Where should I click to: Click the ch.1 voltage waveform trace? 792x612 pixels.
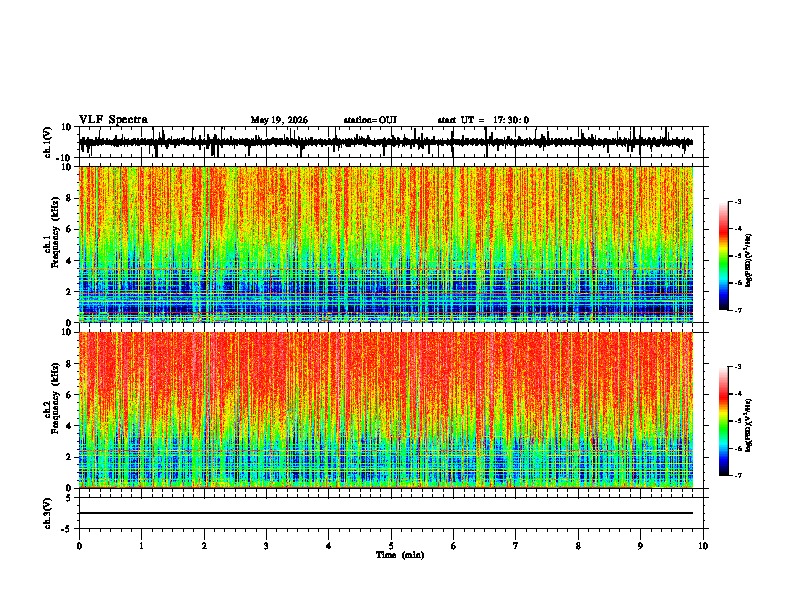point(386,142)
